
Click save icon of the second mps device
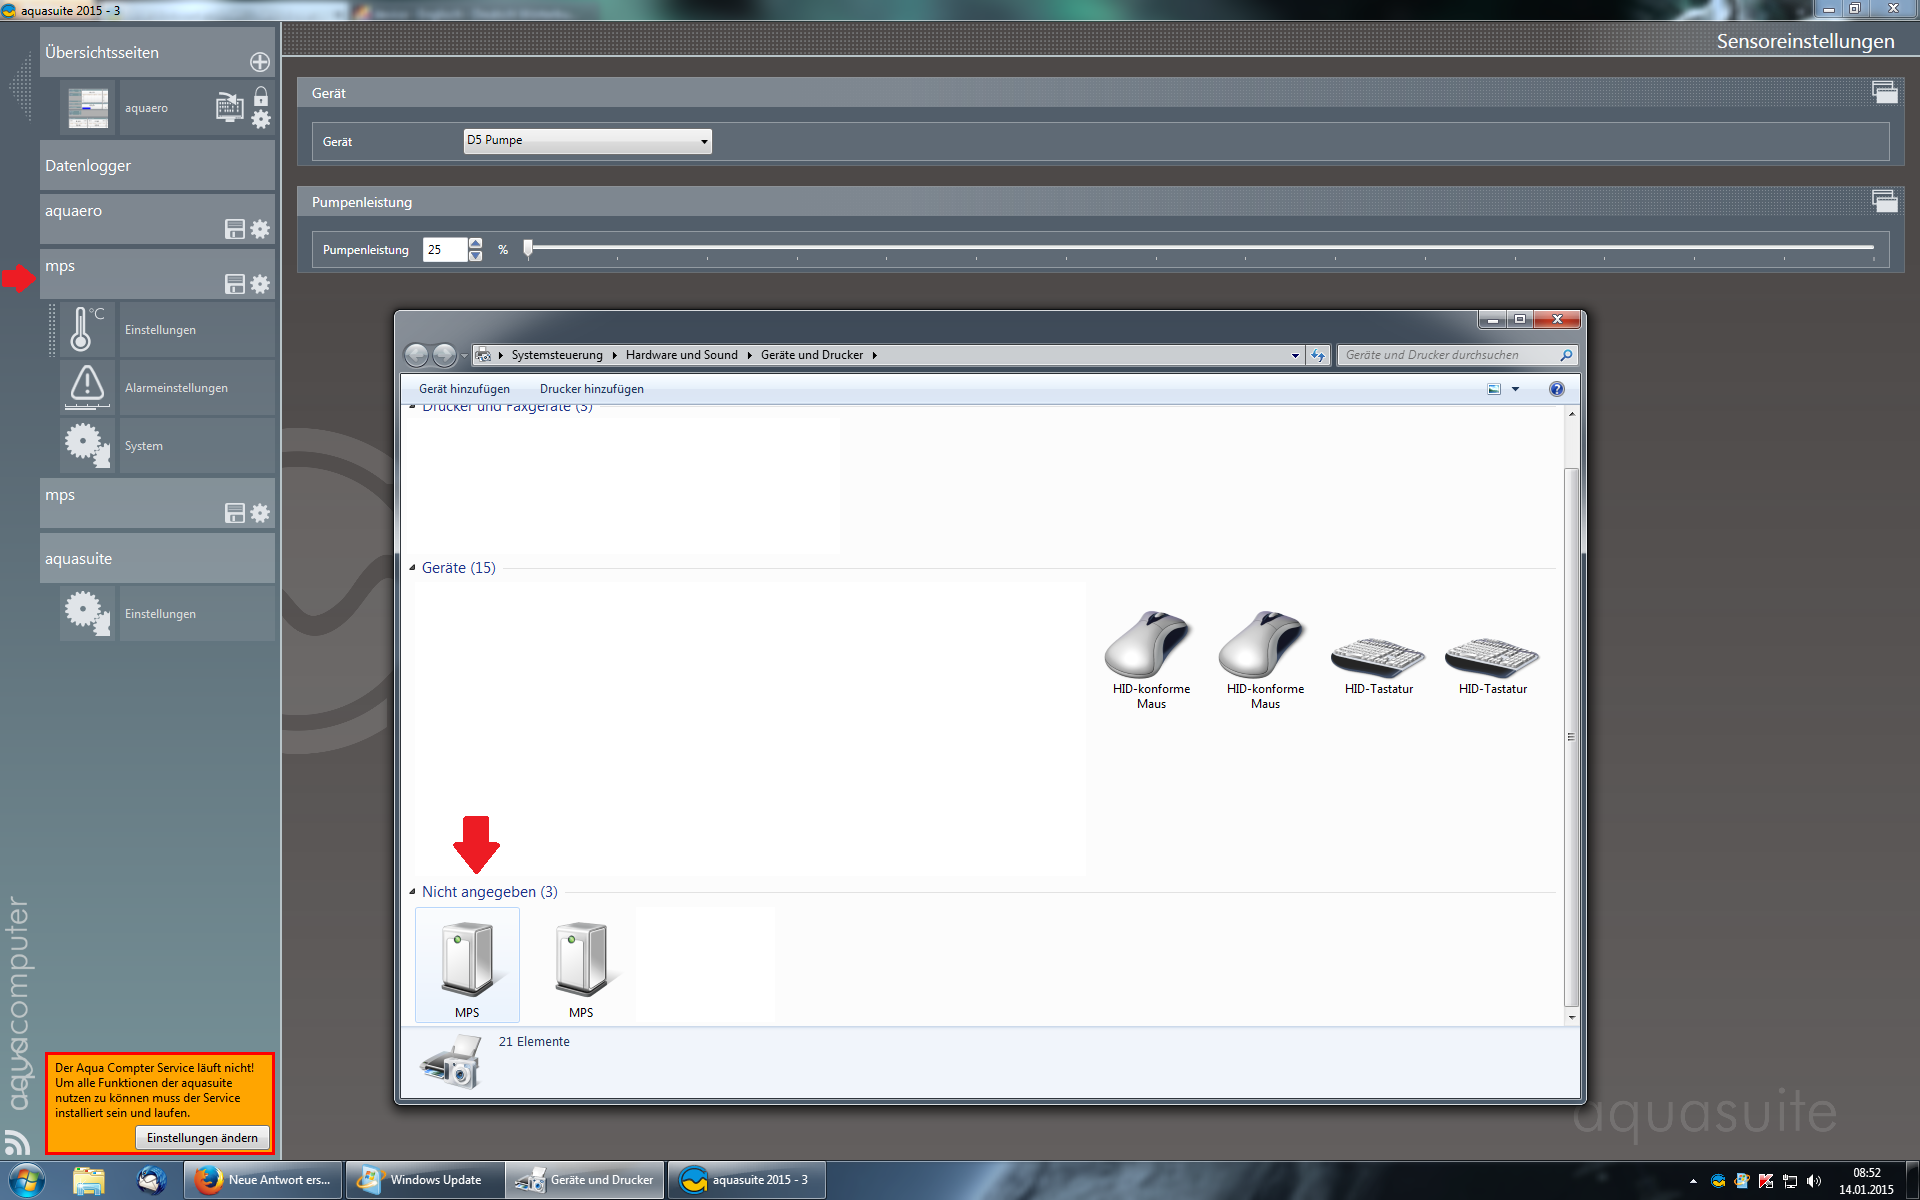[235, 513]
